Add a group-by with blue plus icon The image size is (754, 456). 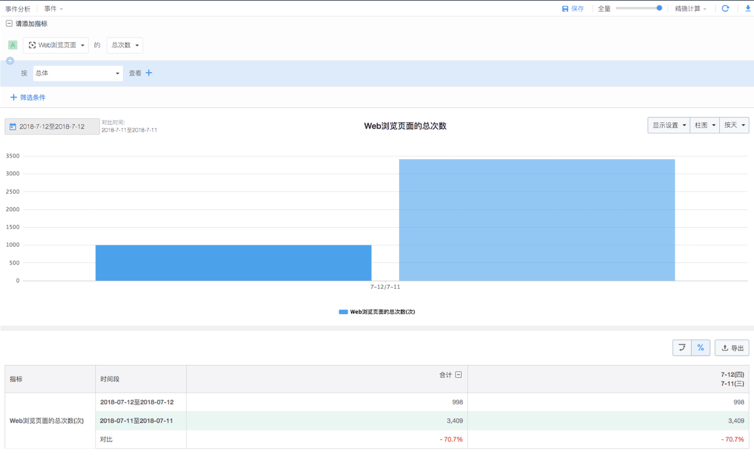point(149,73)
